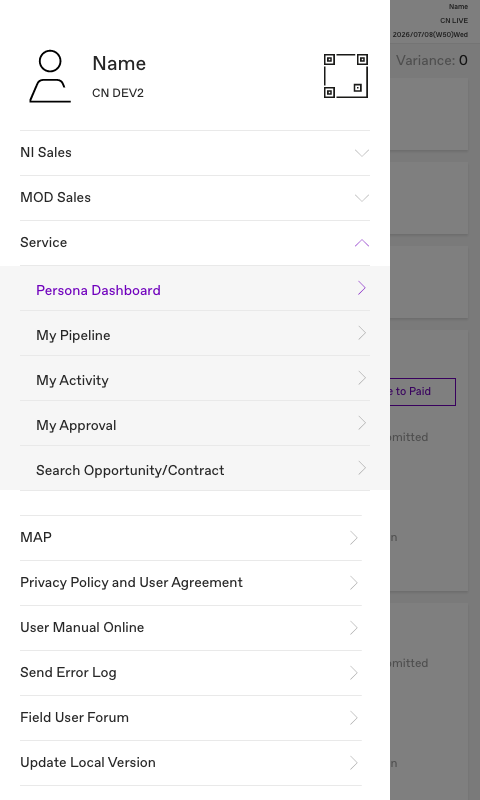Click the arrow for Search Opportunity/Contract
This screenshot has width=480, height=800.
click(x=362, y=468)
